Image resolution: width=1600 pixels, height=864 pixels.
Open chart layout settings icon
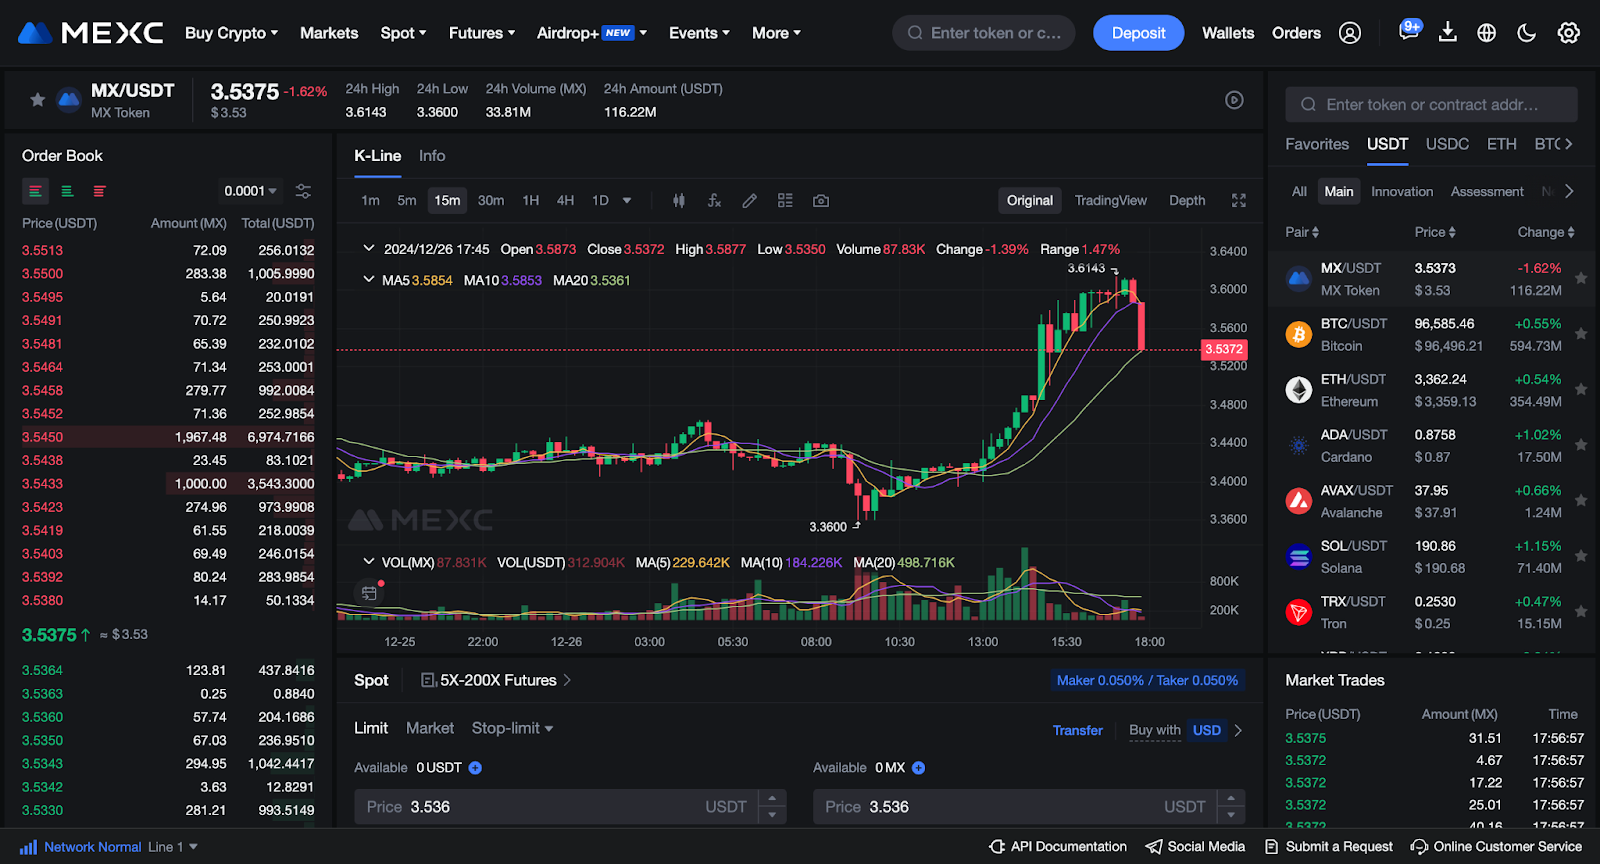click(785, 200)
